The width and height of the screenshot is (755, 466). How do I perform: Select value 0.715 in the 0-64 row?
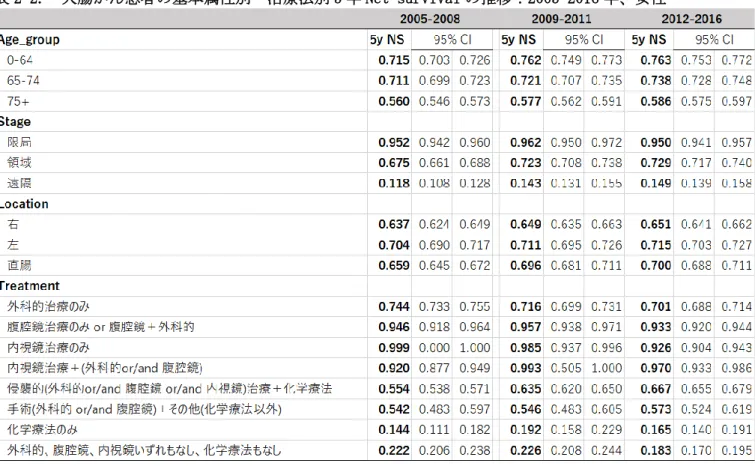click(393, 60)
